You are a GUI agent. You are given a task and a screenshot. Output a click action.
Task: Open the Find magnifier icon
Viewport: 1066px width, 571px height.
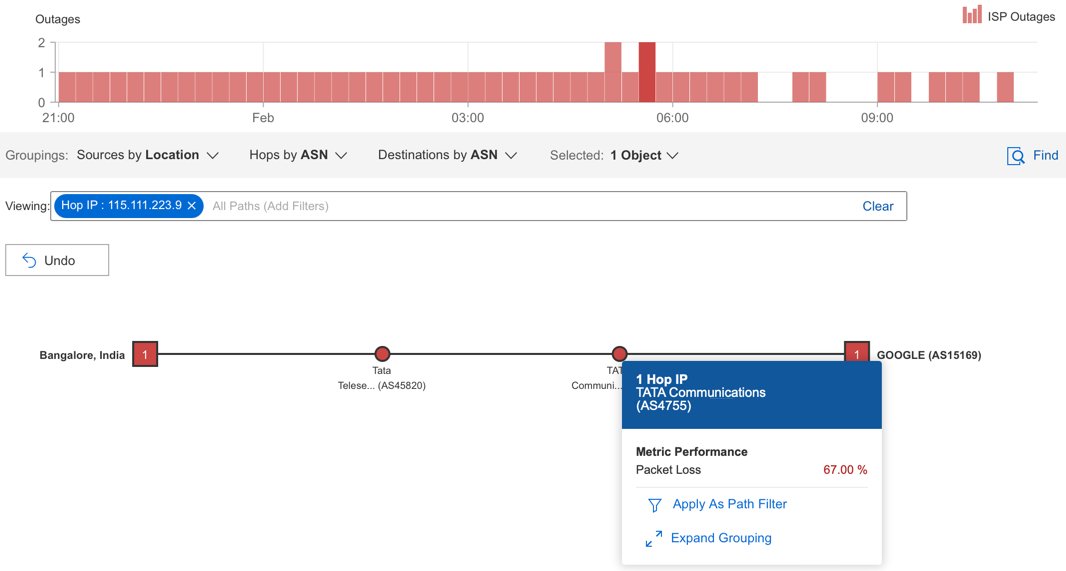pyautogui.click(x=1016, y=156)
